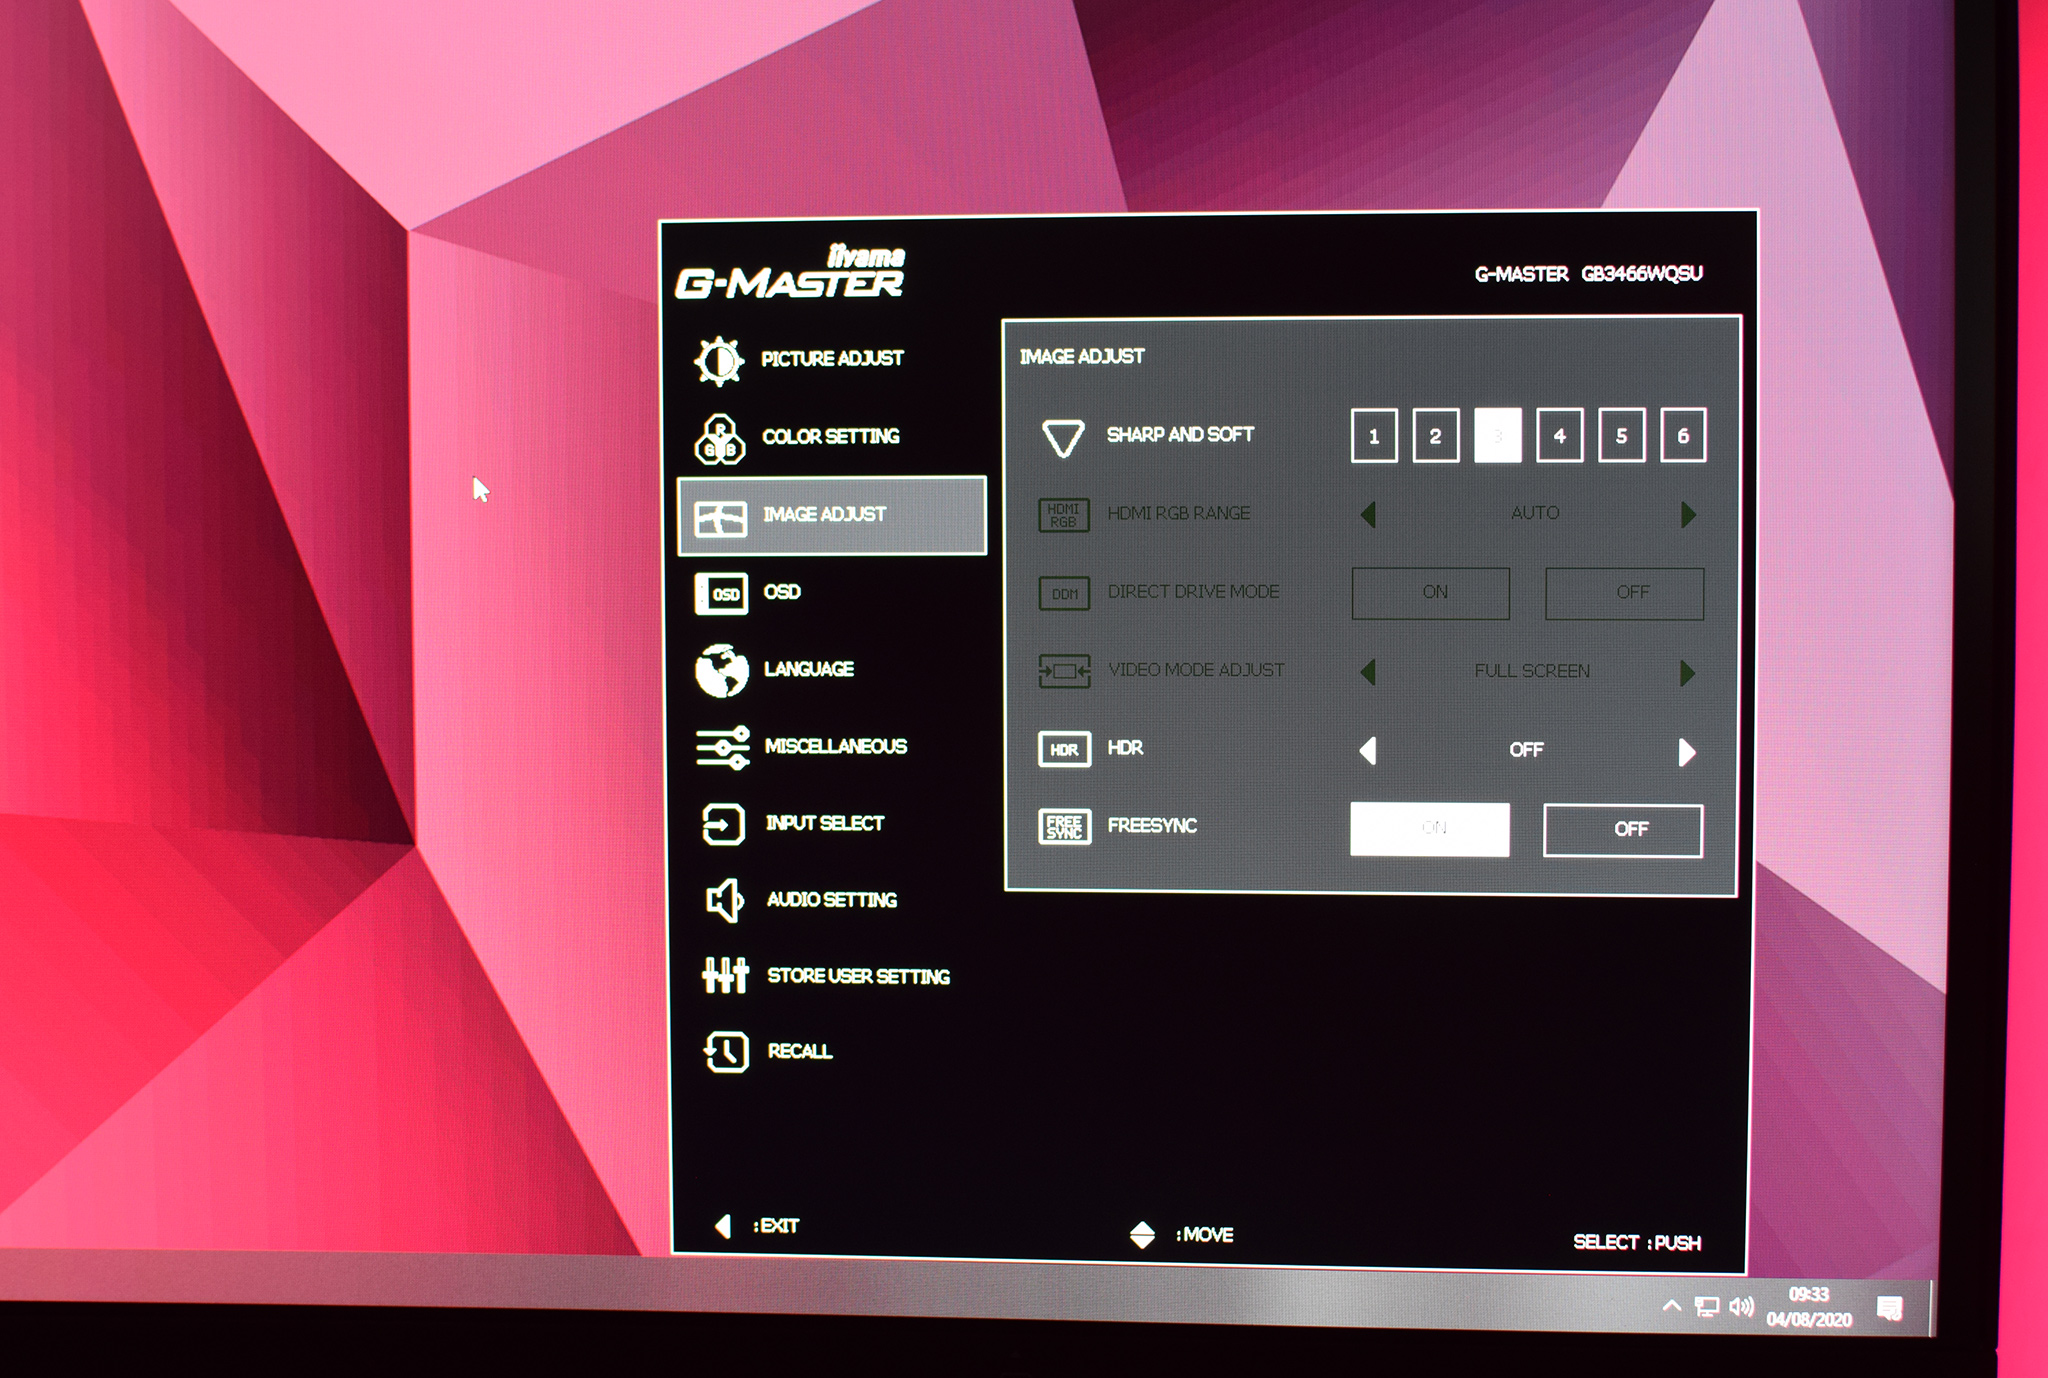The image size is (2048, 1378).
Task: Open the Windows notification center icon
Action: pos(1889,1308)
